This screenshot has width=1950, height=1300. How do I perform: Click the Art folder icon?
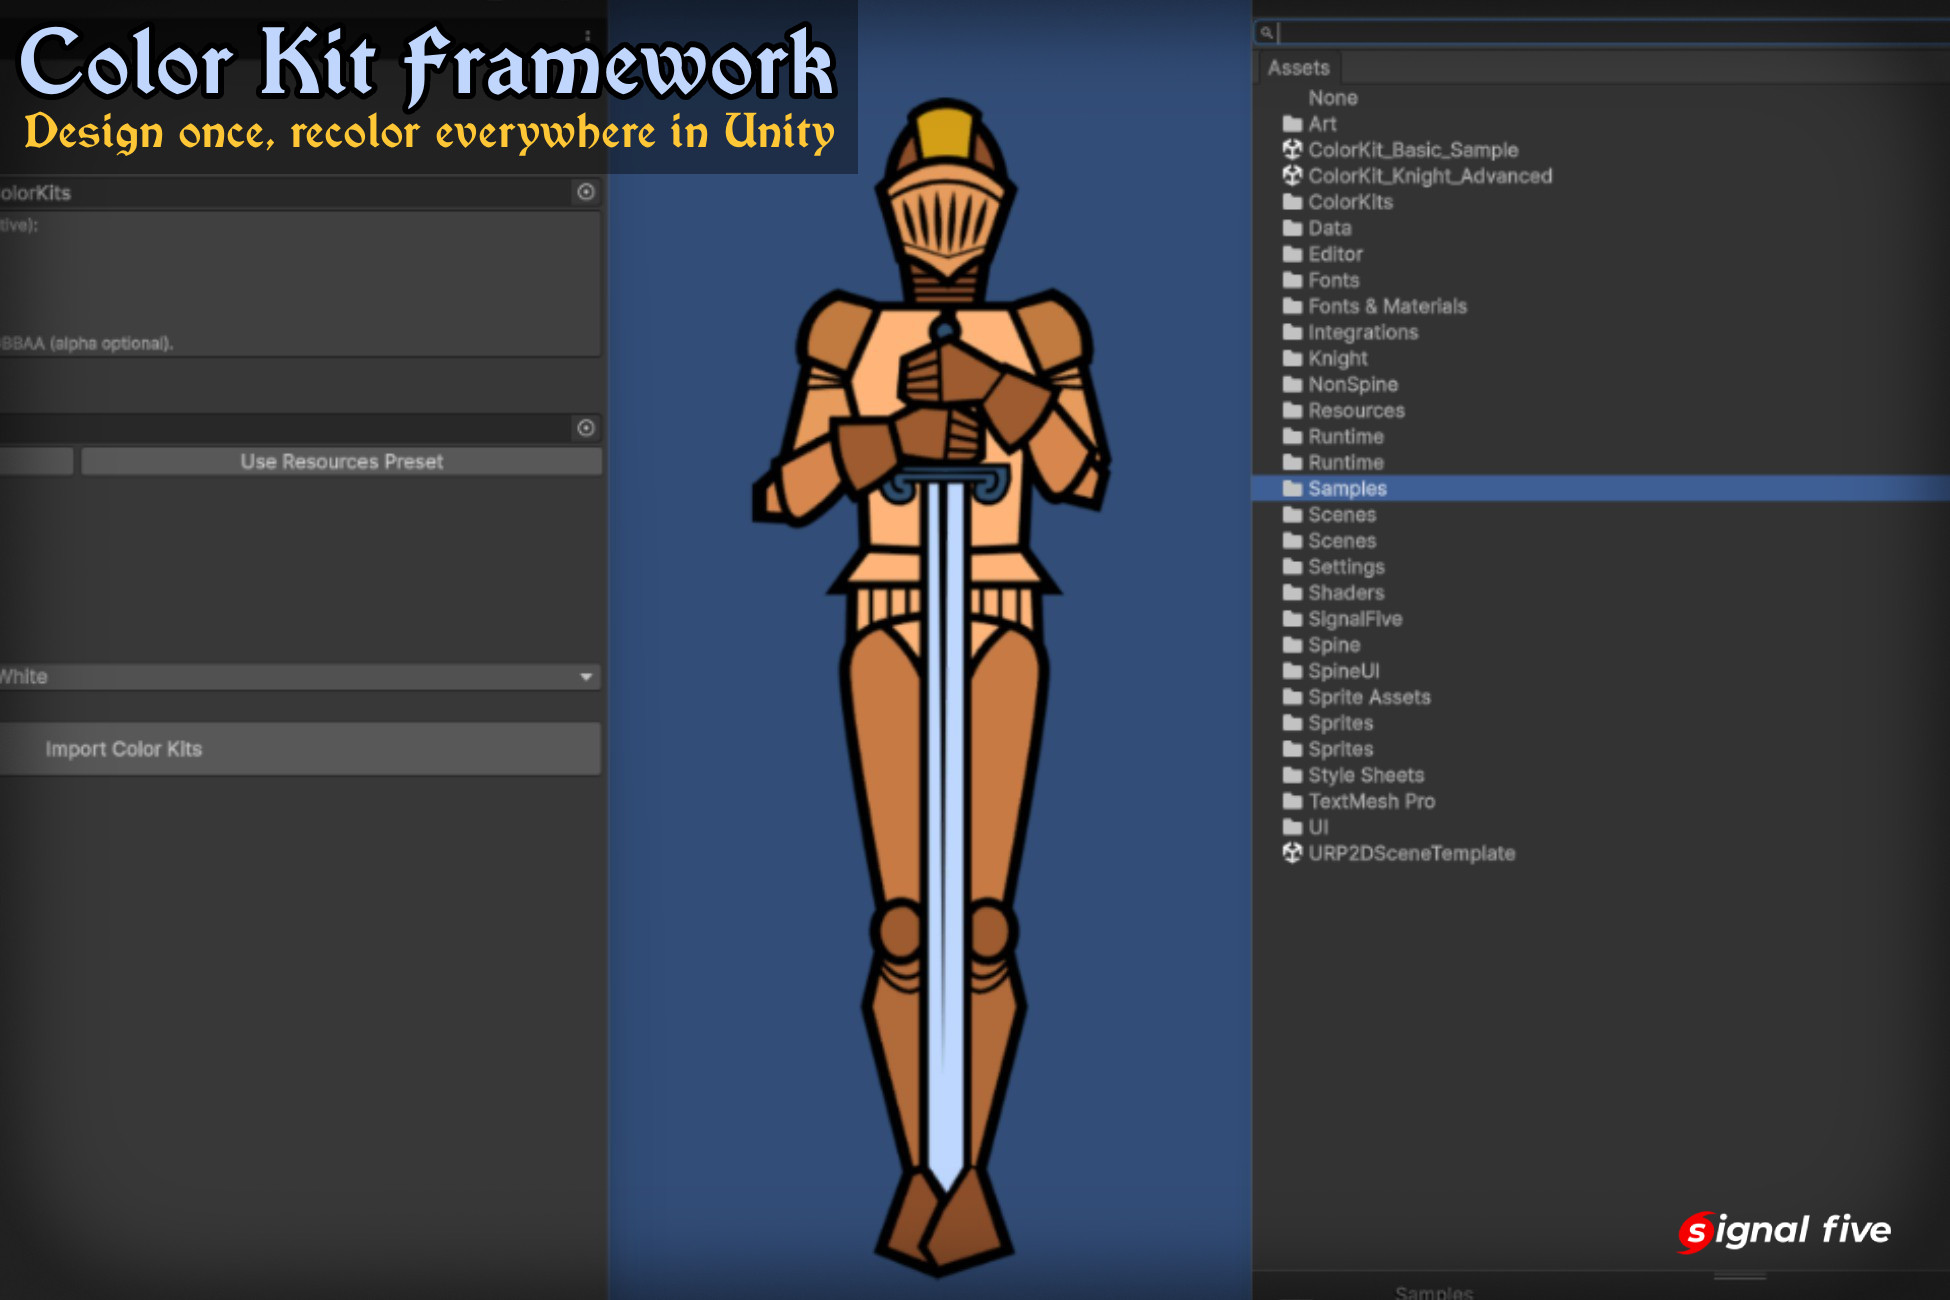(x=1293, y=124)
